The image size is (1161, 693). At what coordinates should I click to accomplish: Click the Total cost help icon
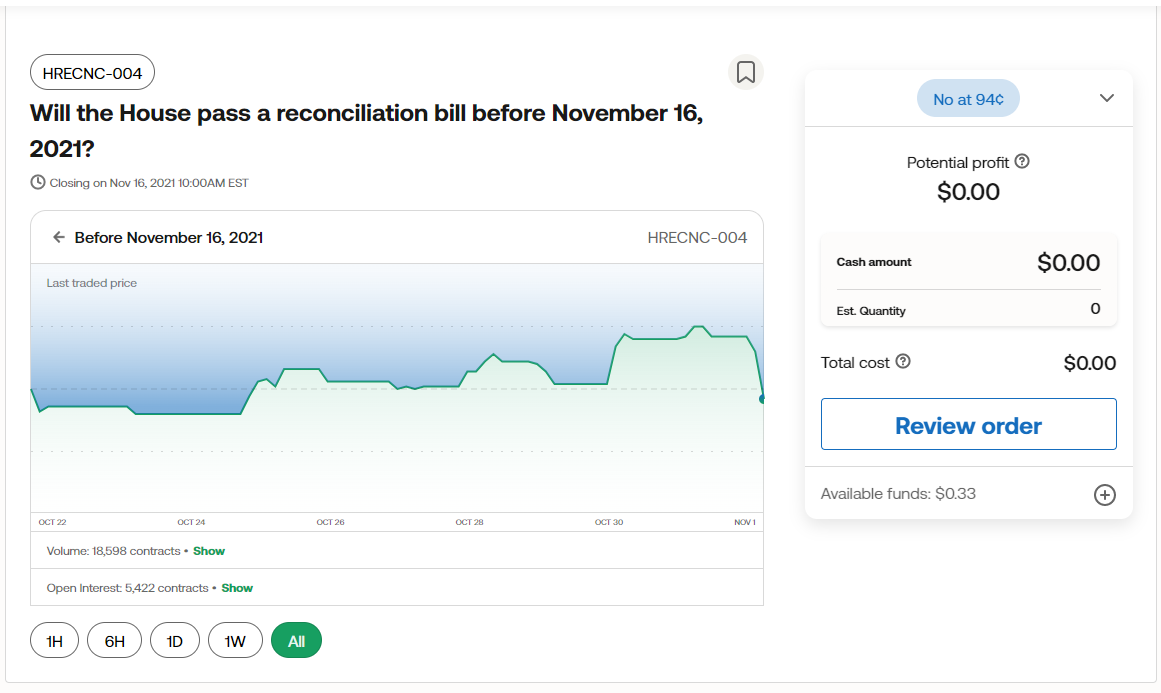tap(903, 362)
